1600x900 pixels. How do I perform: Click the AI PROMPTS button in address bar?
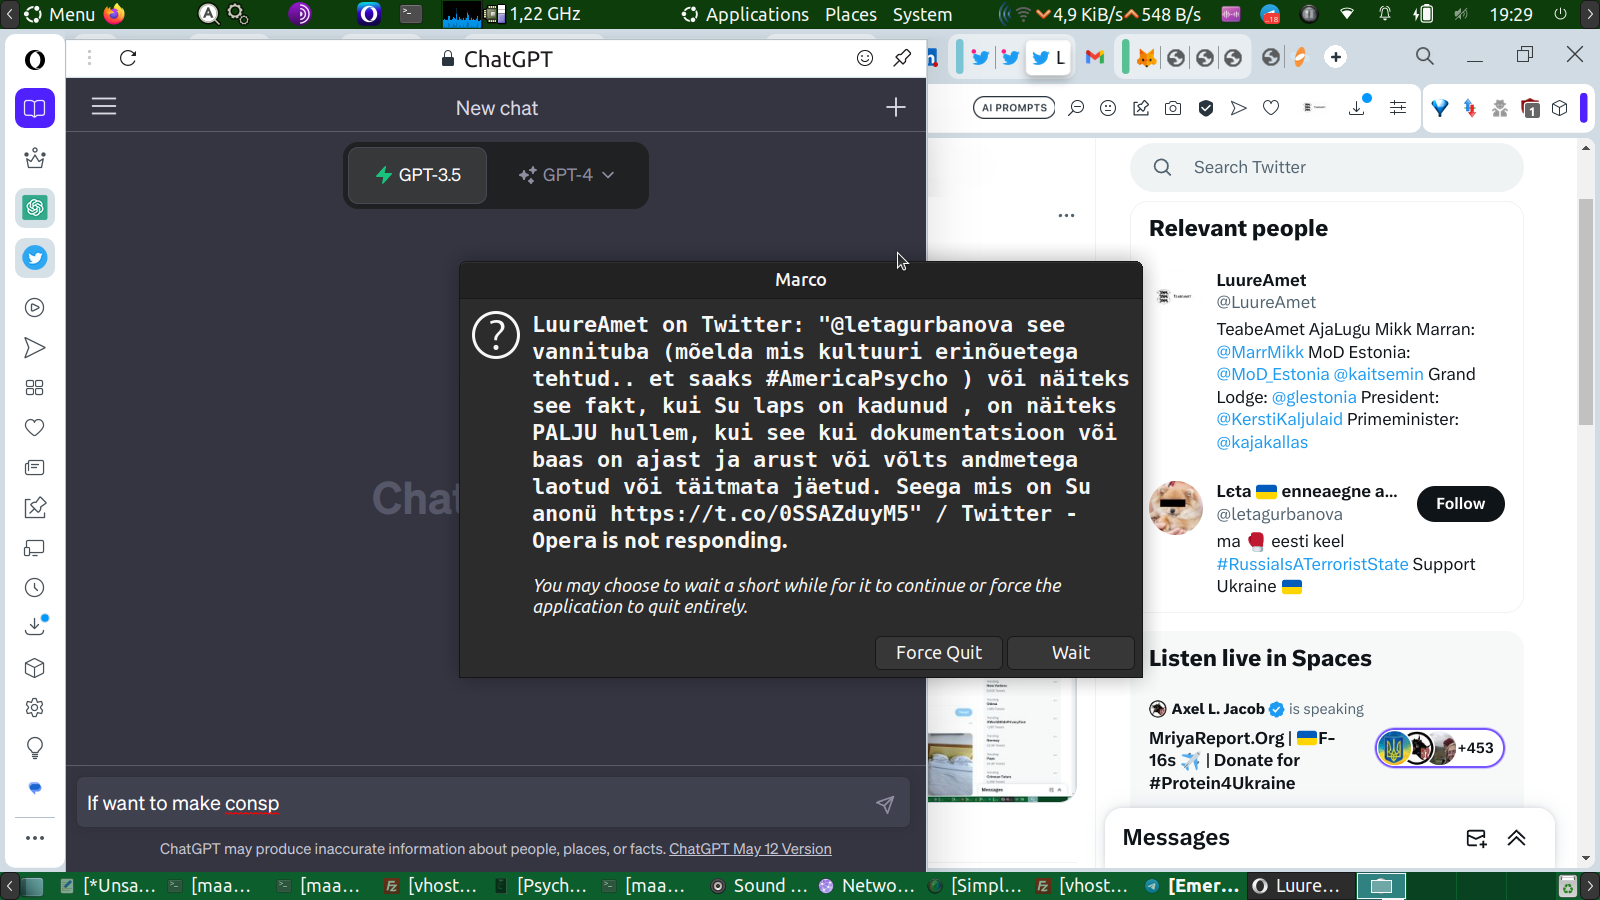1014,108
